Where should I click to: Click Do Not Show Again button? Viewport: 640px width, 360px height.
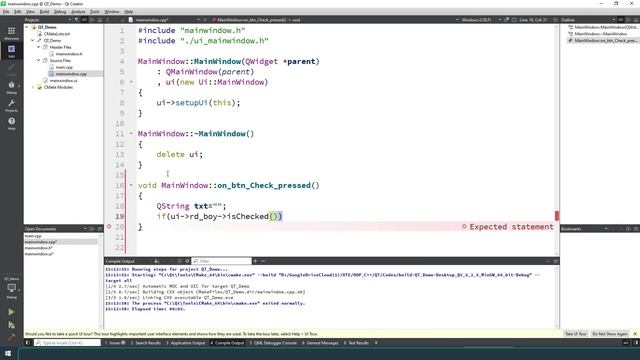(610, 334)
